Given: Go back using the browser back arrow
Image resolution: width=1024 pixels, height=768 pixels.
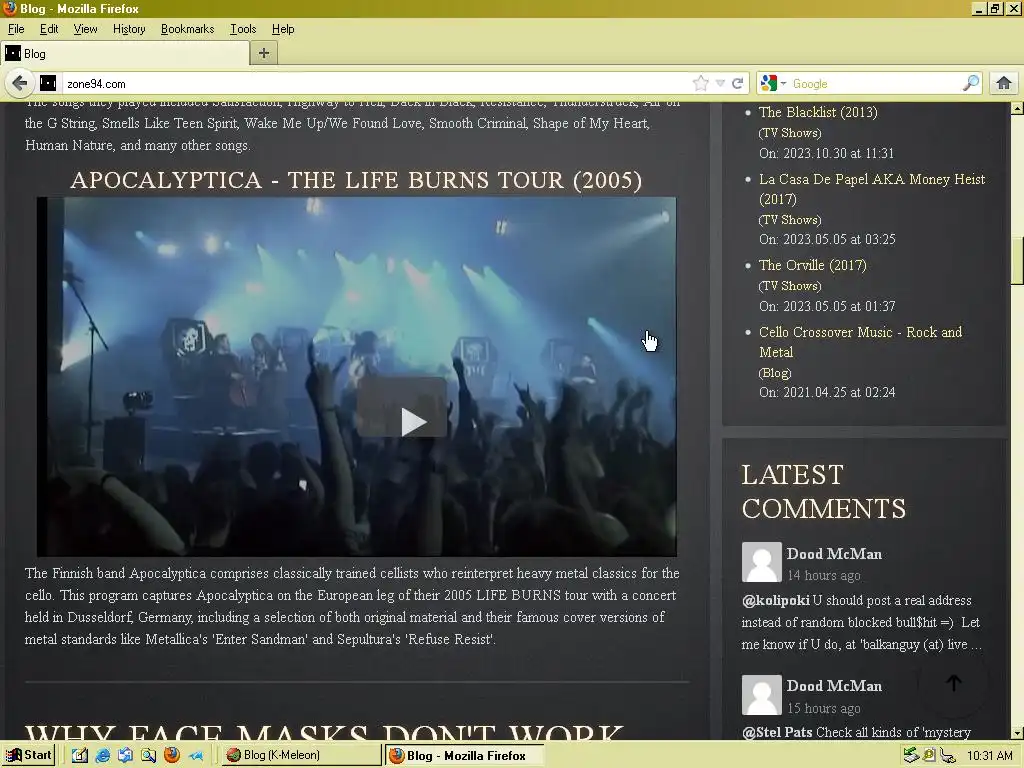Looking at the screenshot, I should [20, 84].
